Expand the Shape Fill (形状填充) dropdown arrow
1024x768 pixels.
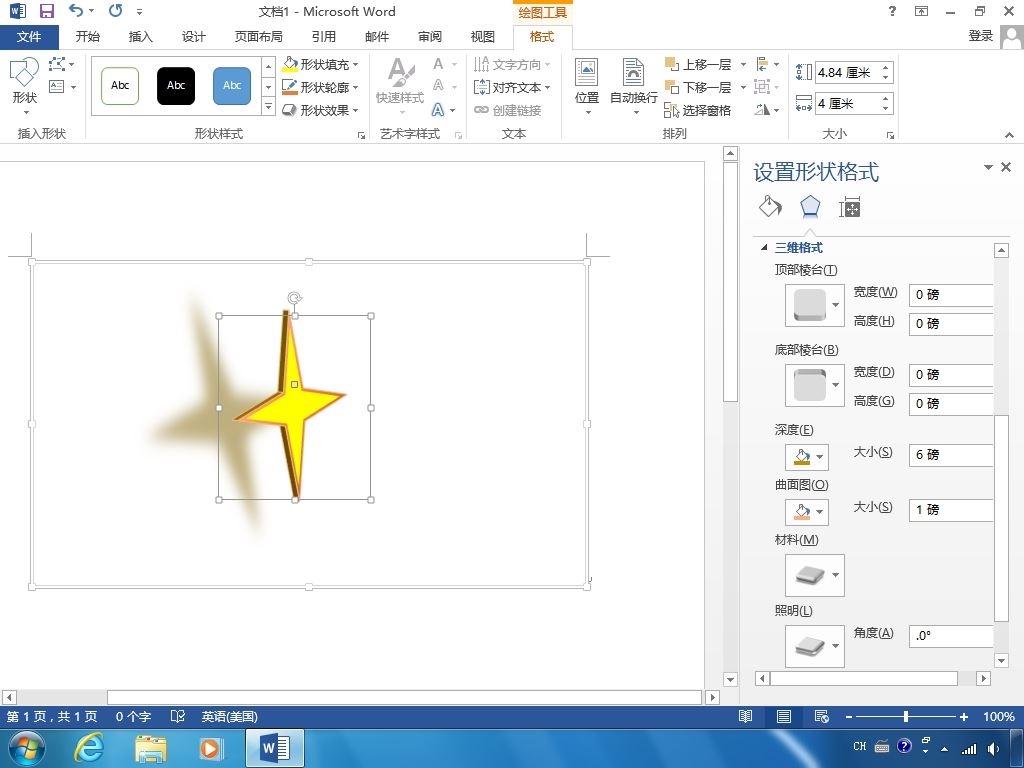coord(356,65)
